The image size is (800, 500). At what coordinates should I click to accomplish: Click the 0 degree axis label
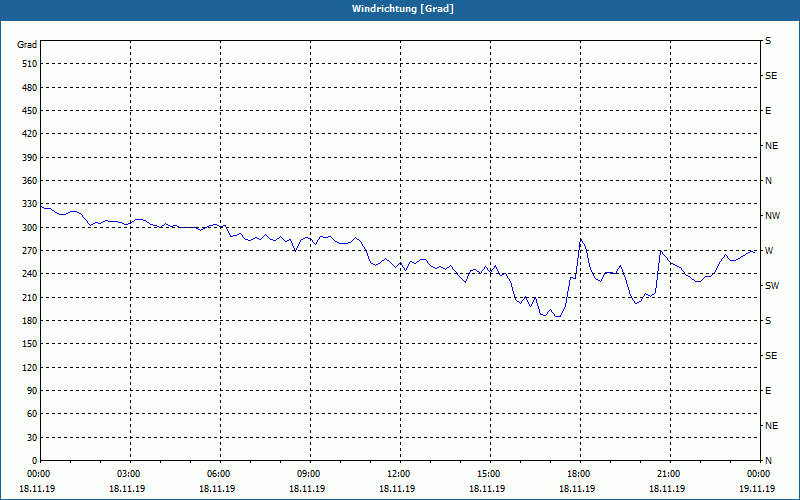point(35,461)
